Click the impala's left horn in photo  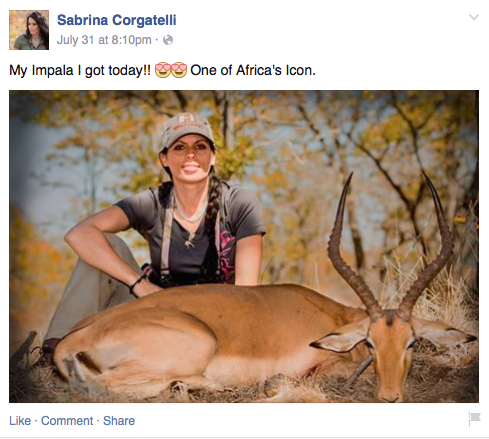(x=350, y=247)
